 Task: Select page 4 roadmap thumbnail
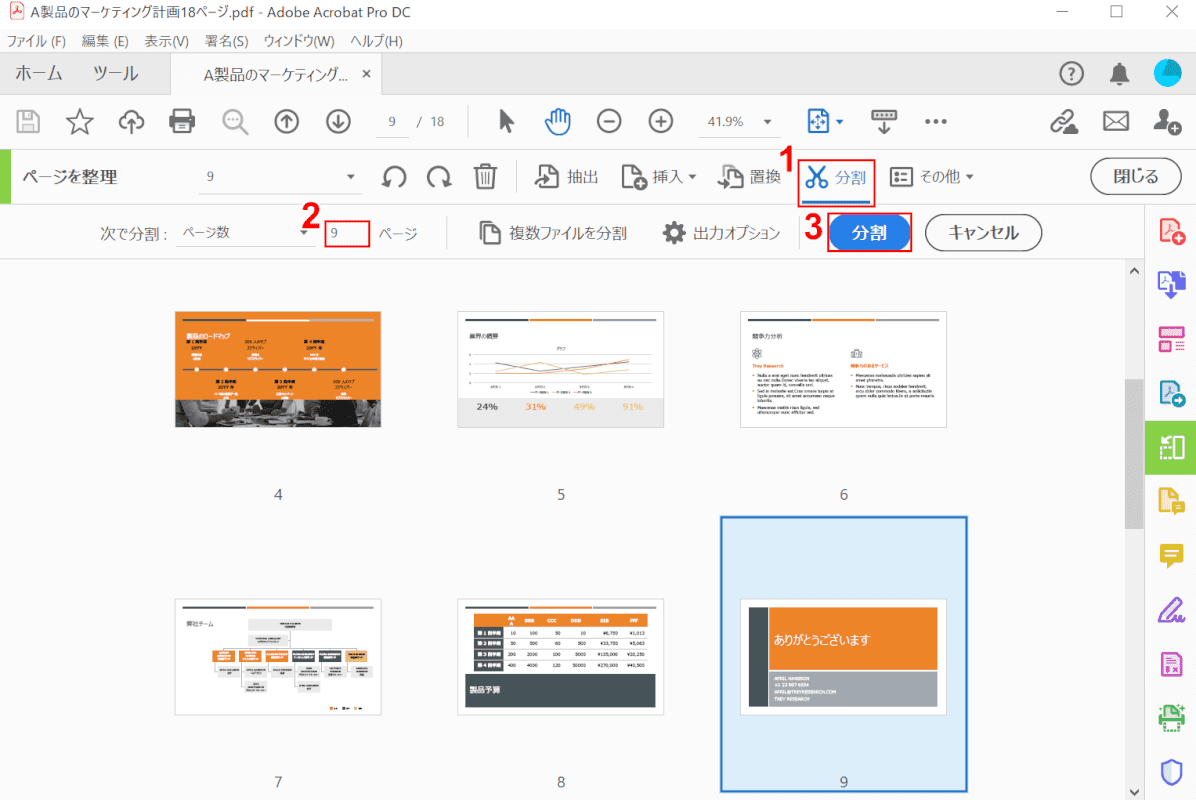point(278,369)
